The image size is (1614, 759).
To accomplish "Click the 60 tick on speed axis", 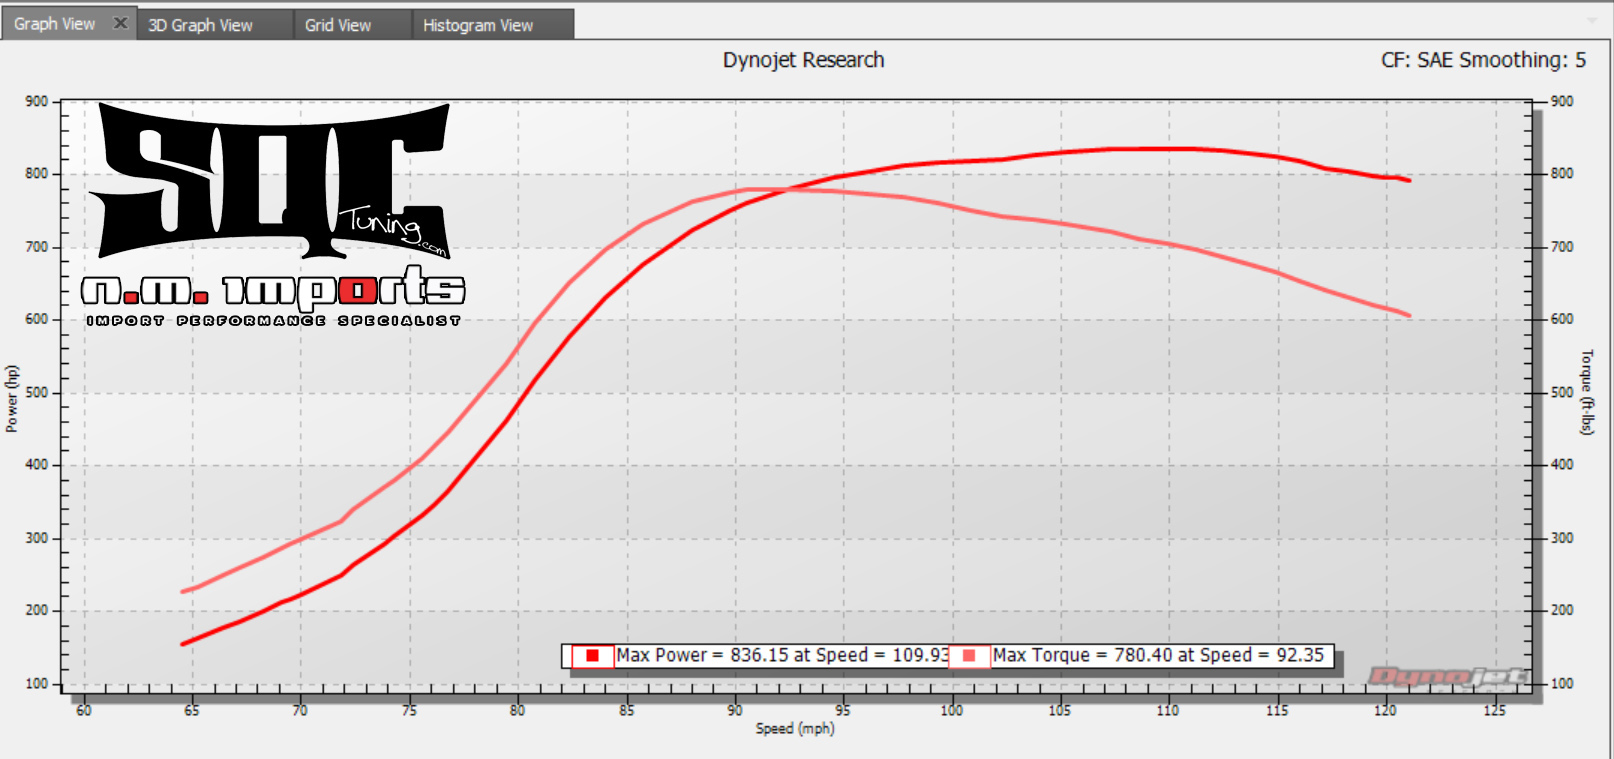I will tap(84, 710).
